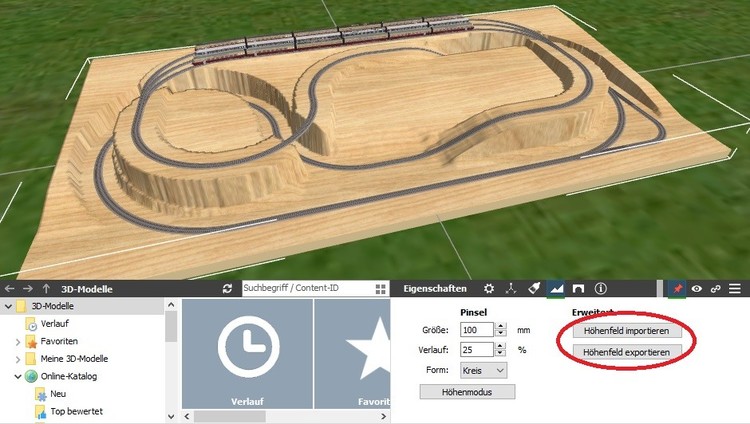Select the terrain height editing tab
750x424 pixels.
tap(556, 289)
